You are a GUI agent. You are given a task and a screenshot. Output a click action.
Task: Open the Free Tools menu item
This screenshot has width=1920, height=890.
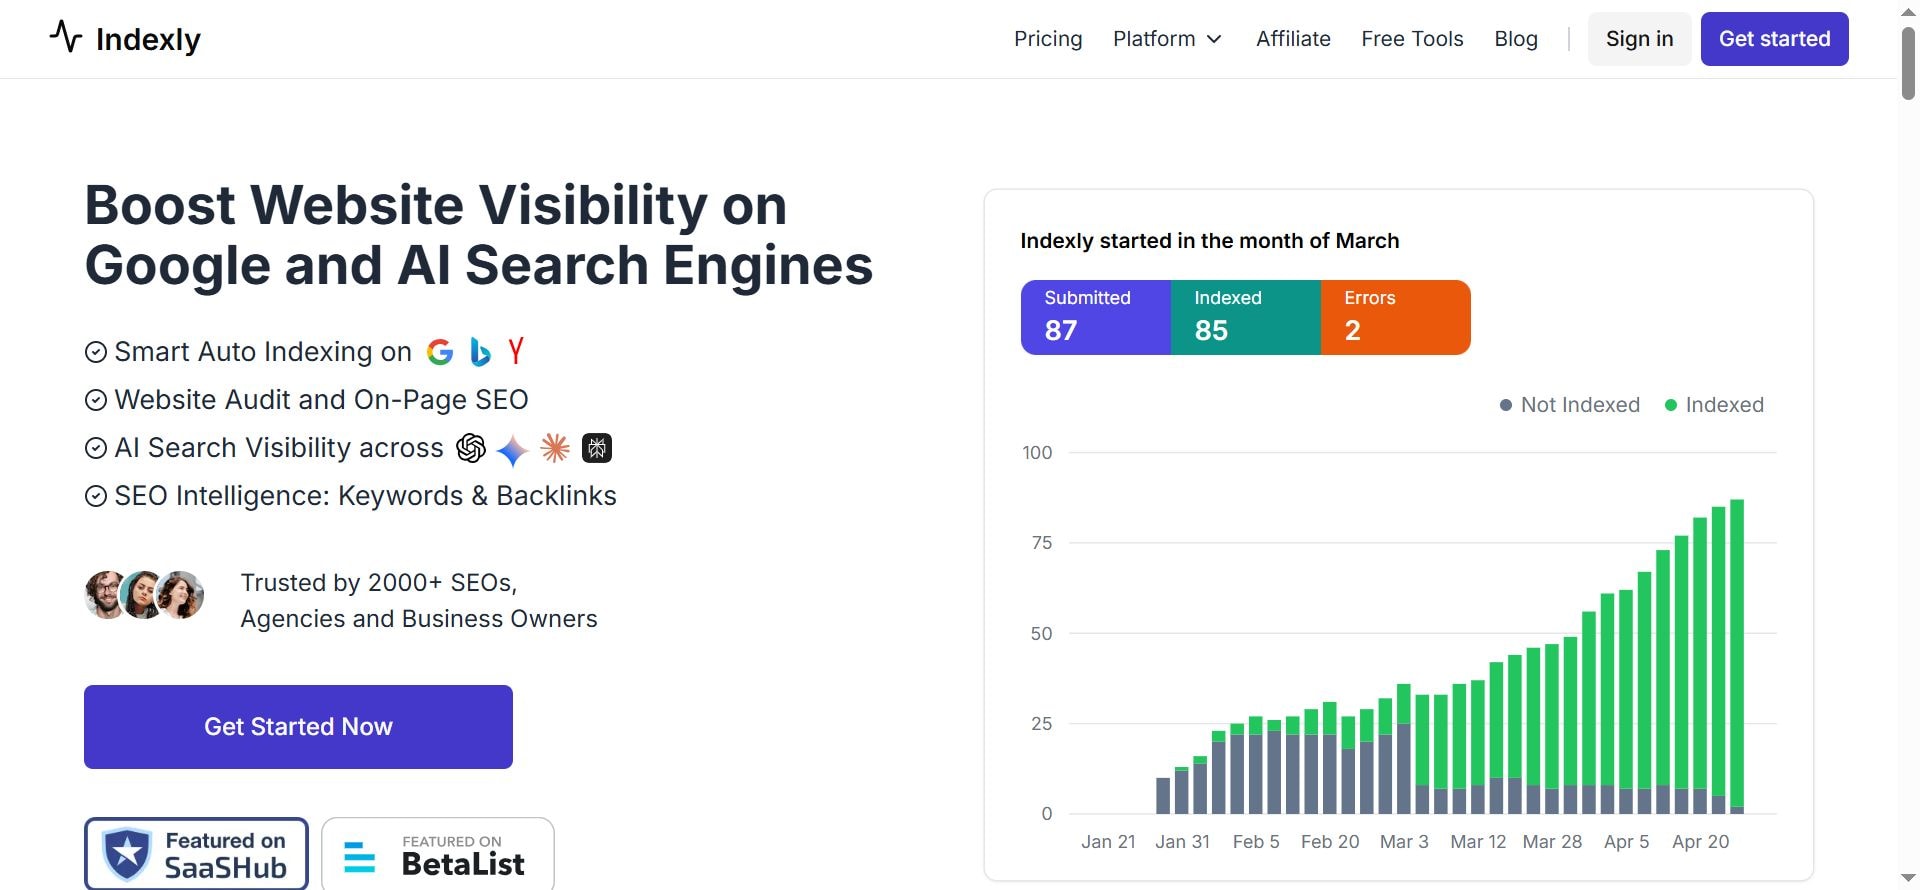click(x=1412, y=39)
